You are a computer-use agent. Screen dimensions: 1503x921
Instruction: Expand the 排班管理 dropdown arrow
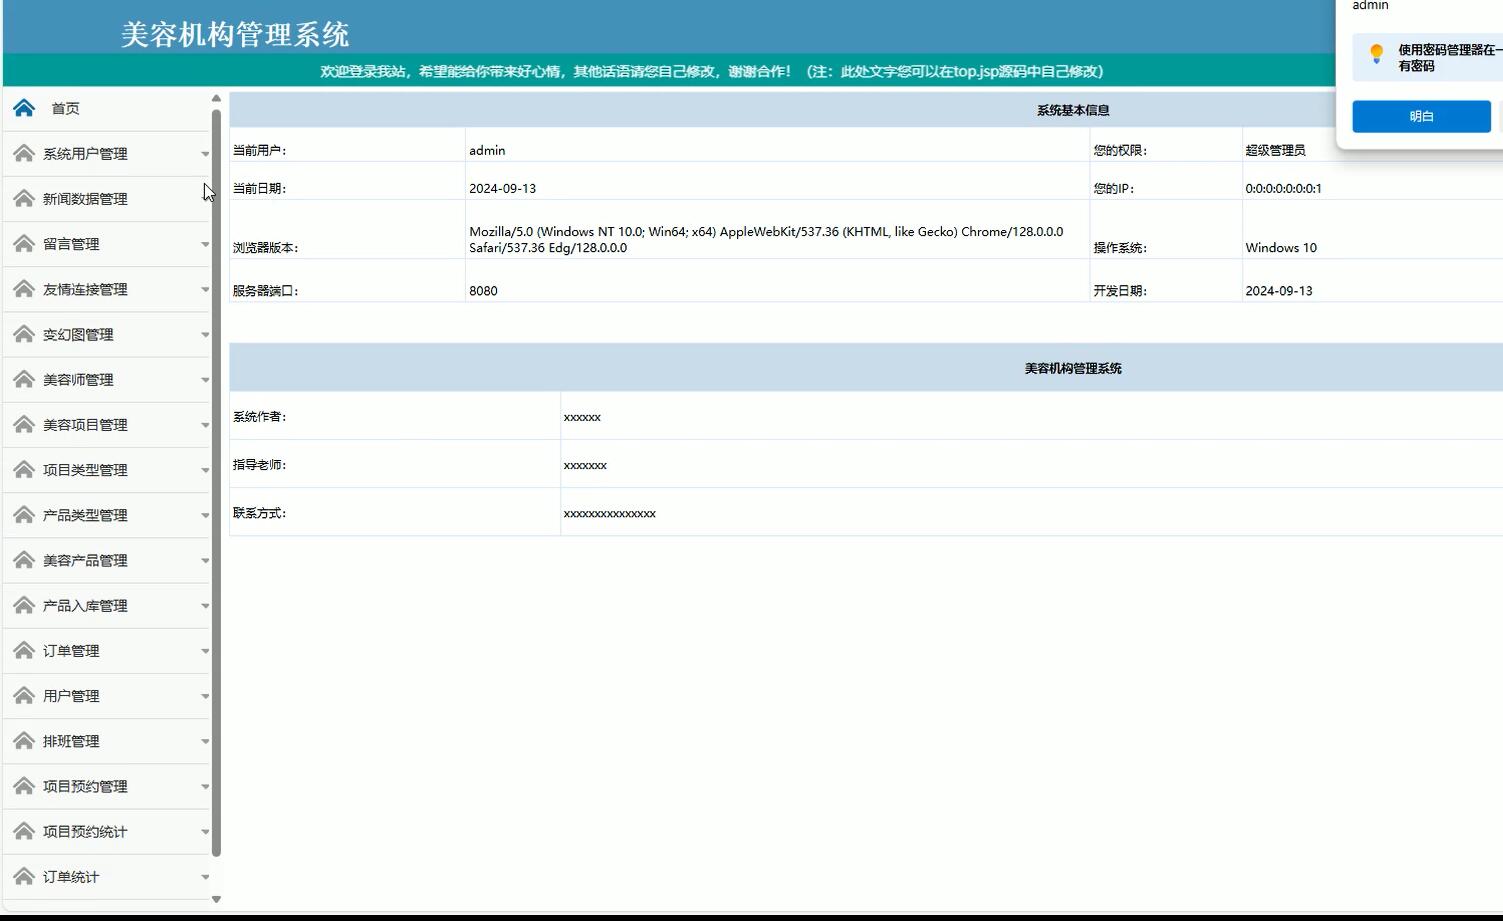206,740
